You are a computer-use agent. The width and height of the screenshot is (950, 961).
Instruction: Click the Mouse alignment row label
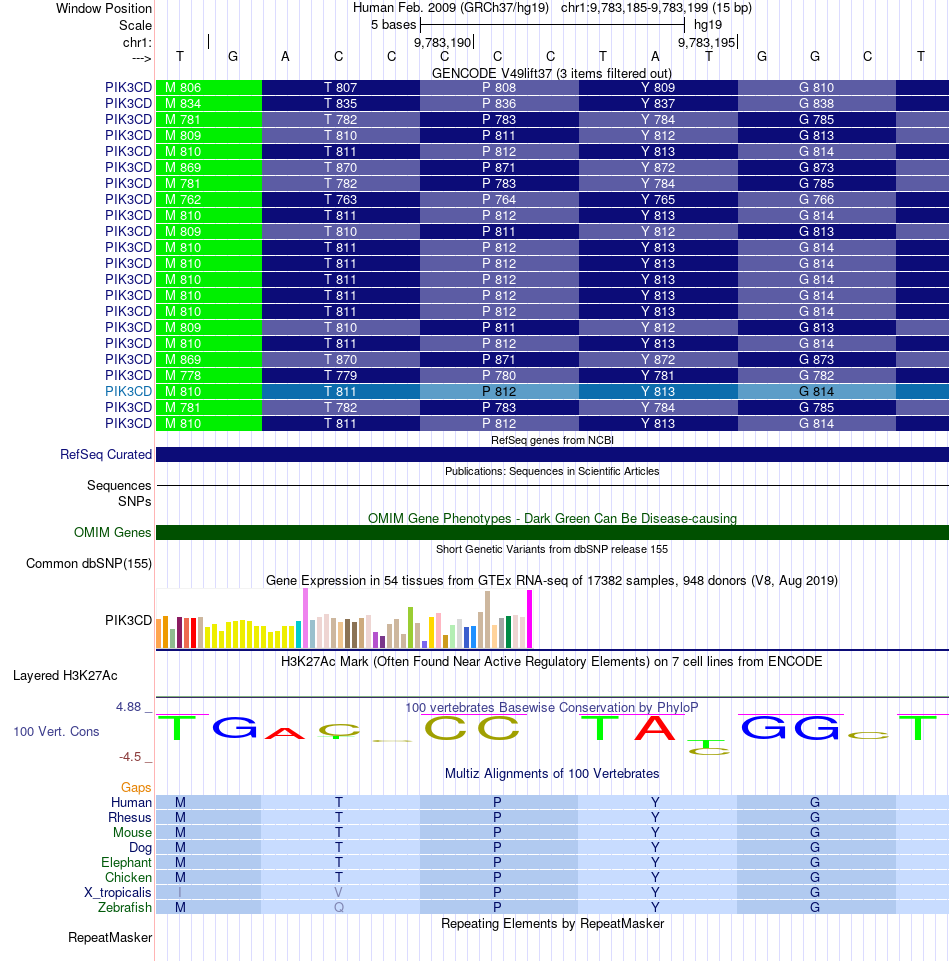click(132, 832)
